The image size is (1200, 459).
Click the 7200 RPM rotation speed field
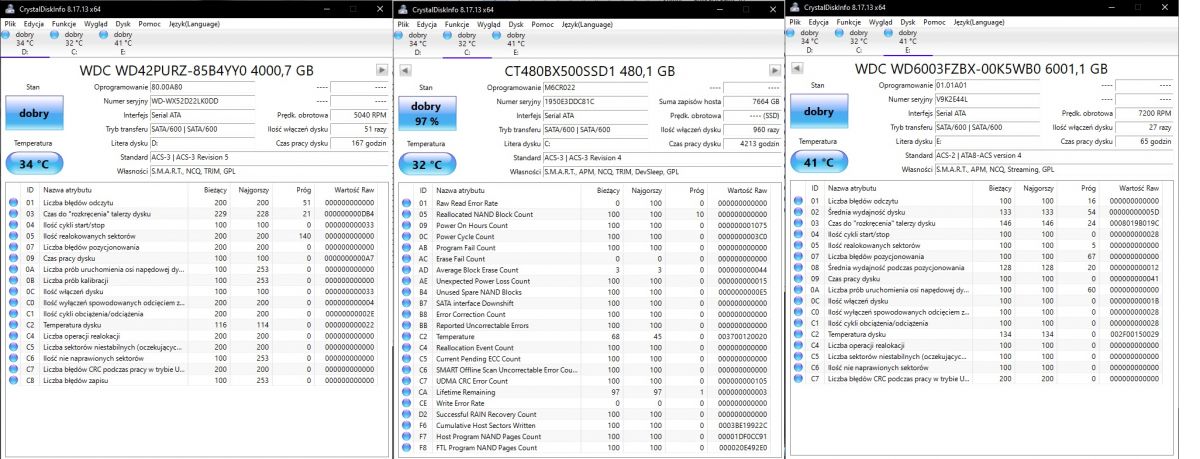coord(1145,114)
